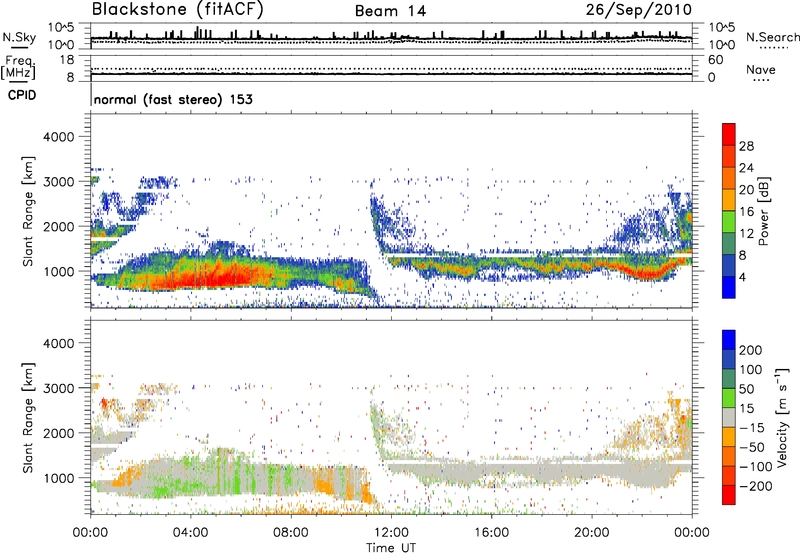
Task: Select the power panel 'Slant Range [km]' label
Action: coord(29,211)
